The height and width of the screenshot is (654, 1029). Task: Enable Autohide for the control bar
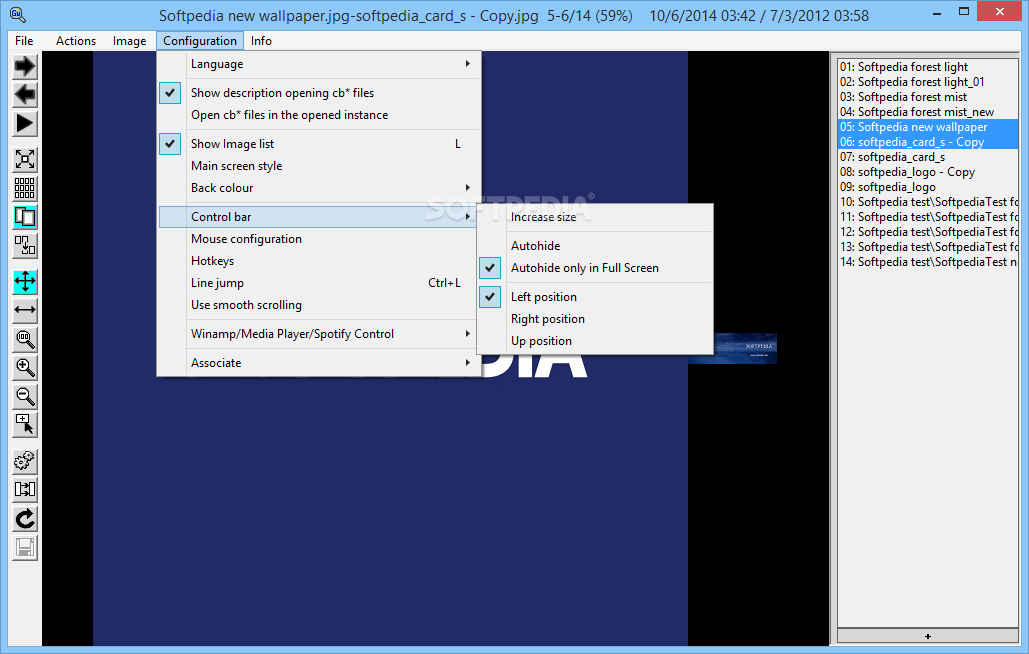click(x=595, y=246)
